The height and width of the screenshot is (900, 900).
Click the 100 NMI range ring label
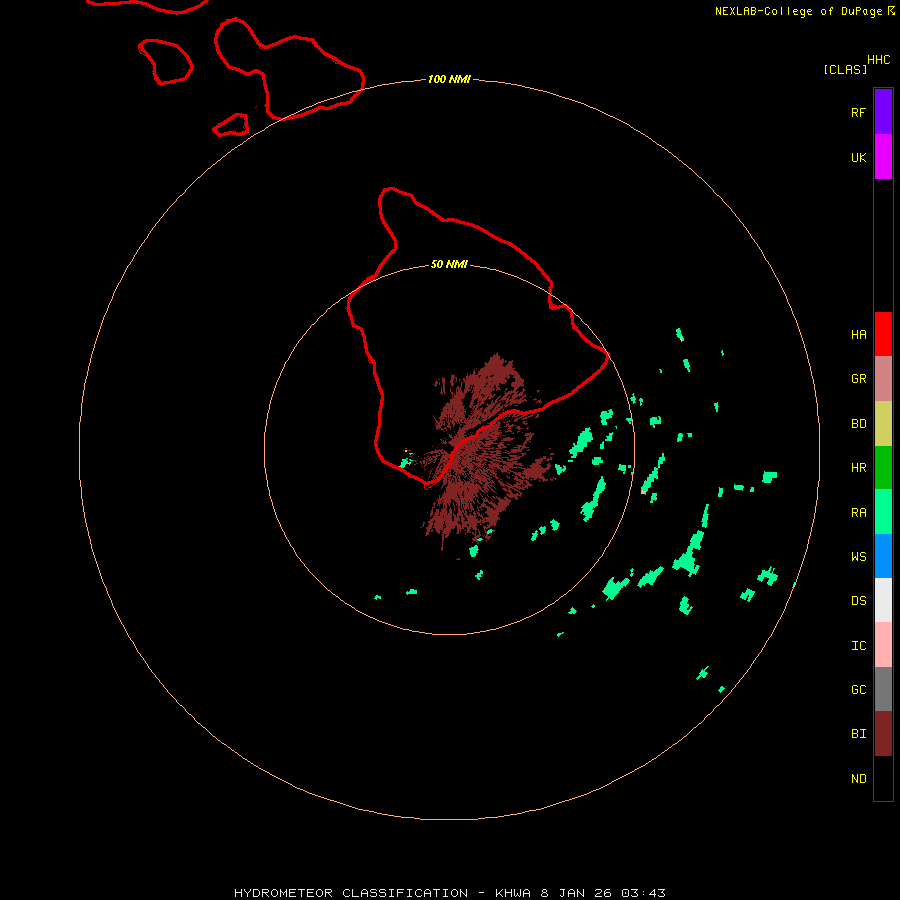[x=449, y=79]
